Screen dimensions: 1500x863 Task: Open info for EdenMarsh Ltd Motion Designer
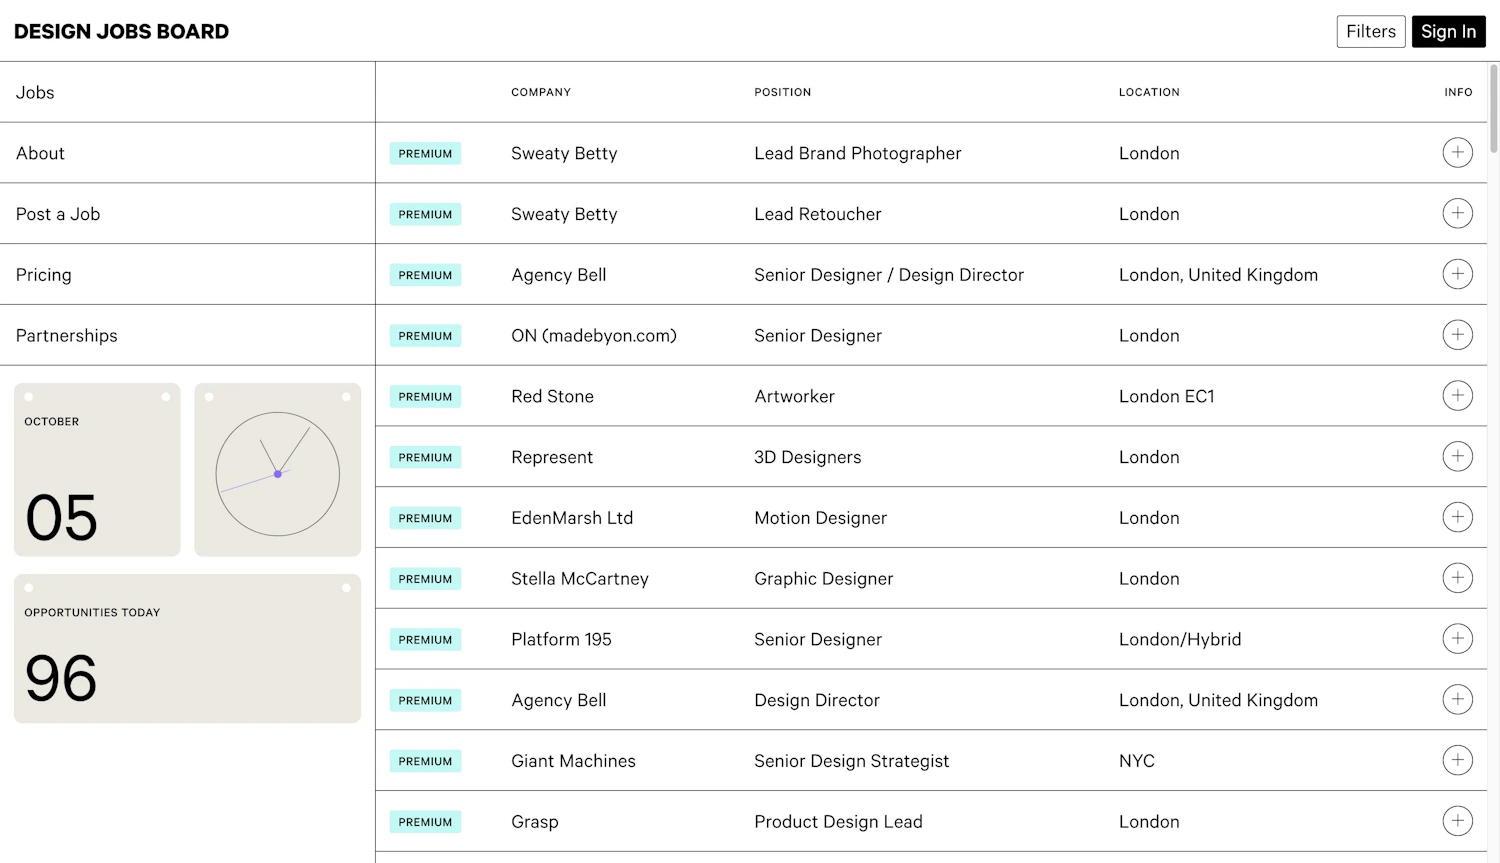tap(1457, 517)
